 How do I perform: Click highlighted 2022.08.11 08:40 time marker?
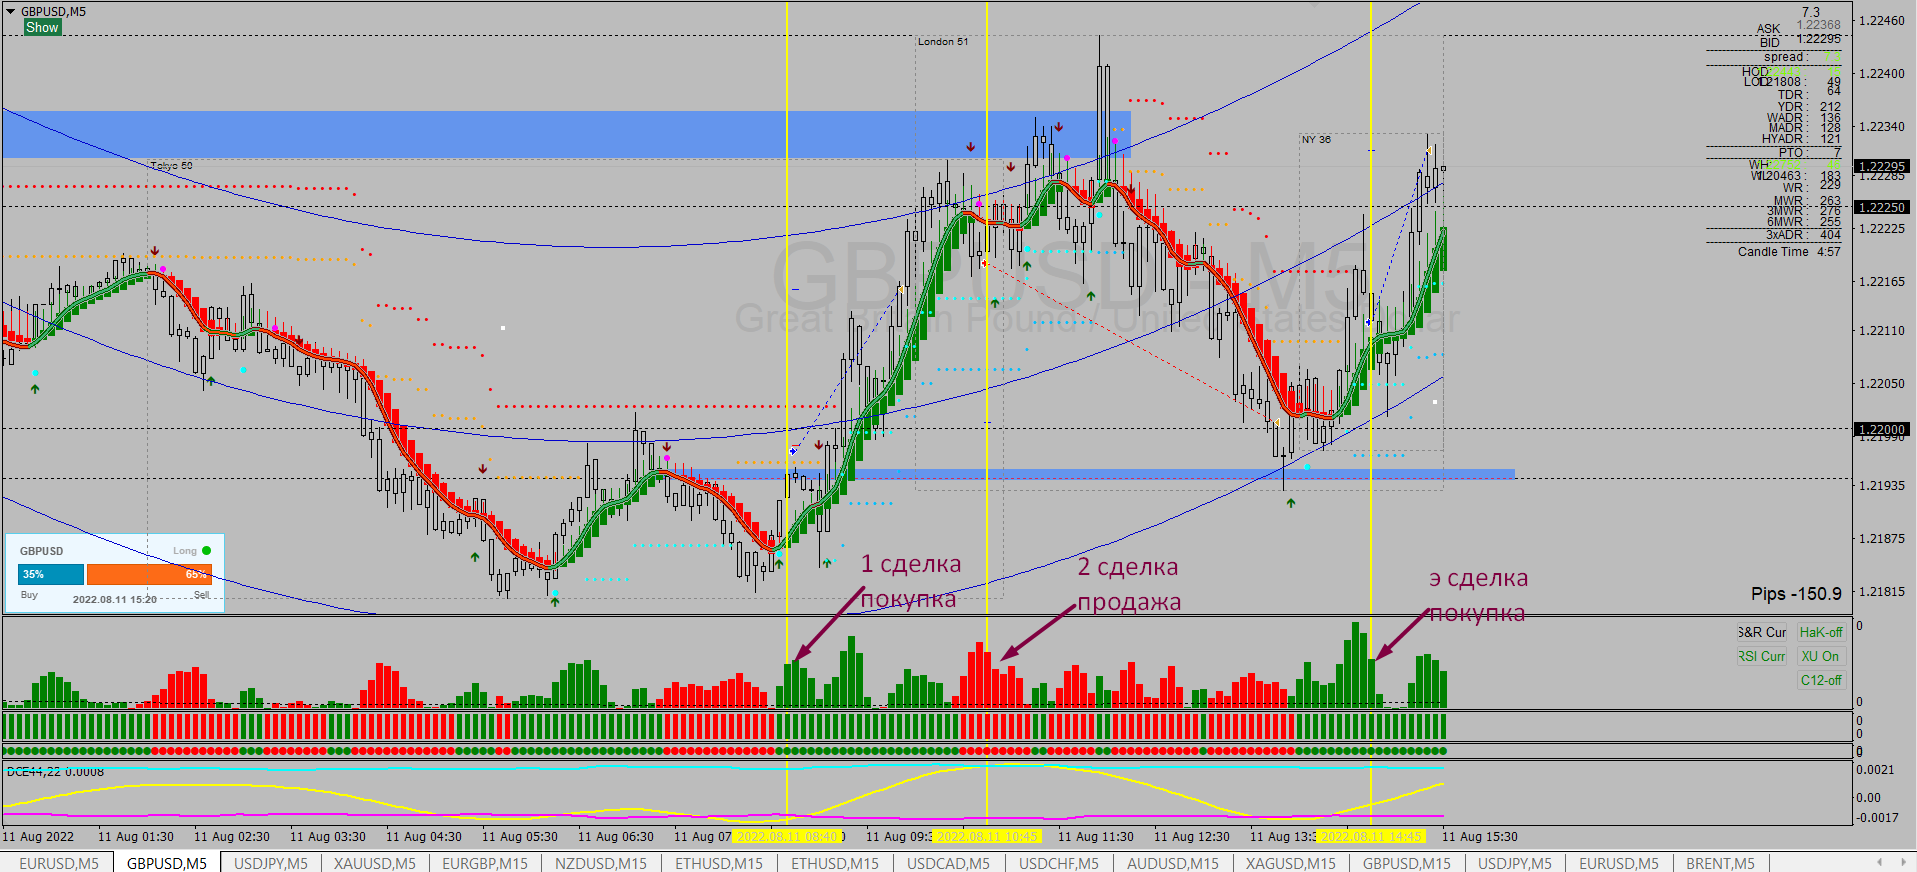tap(787, 837)
